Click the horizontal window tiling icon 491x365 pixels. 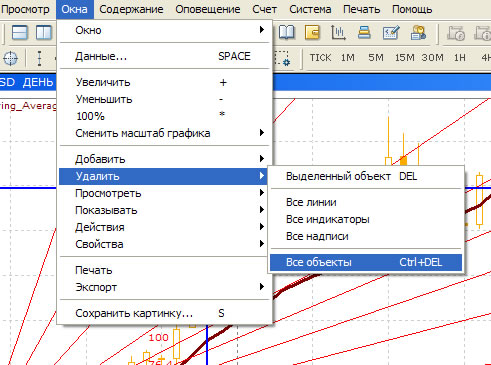pyautogui.click(x=20, y=33)
